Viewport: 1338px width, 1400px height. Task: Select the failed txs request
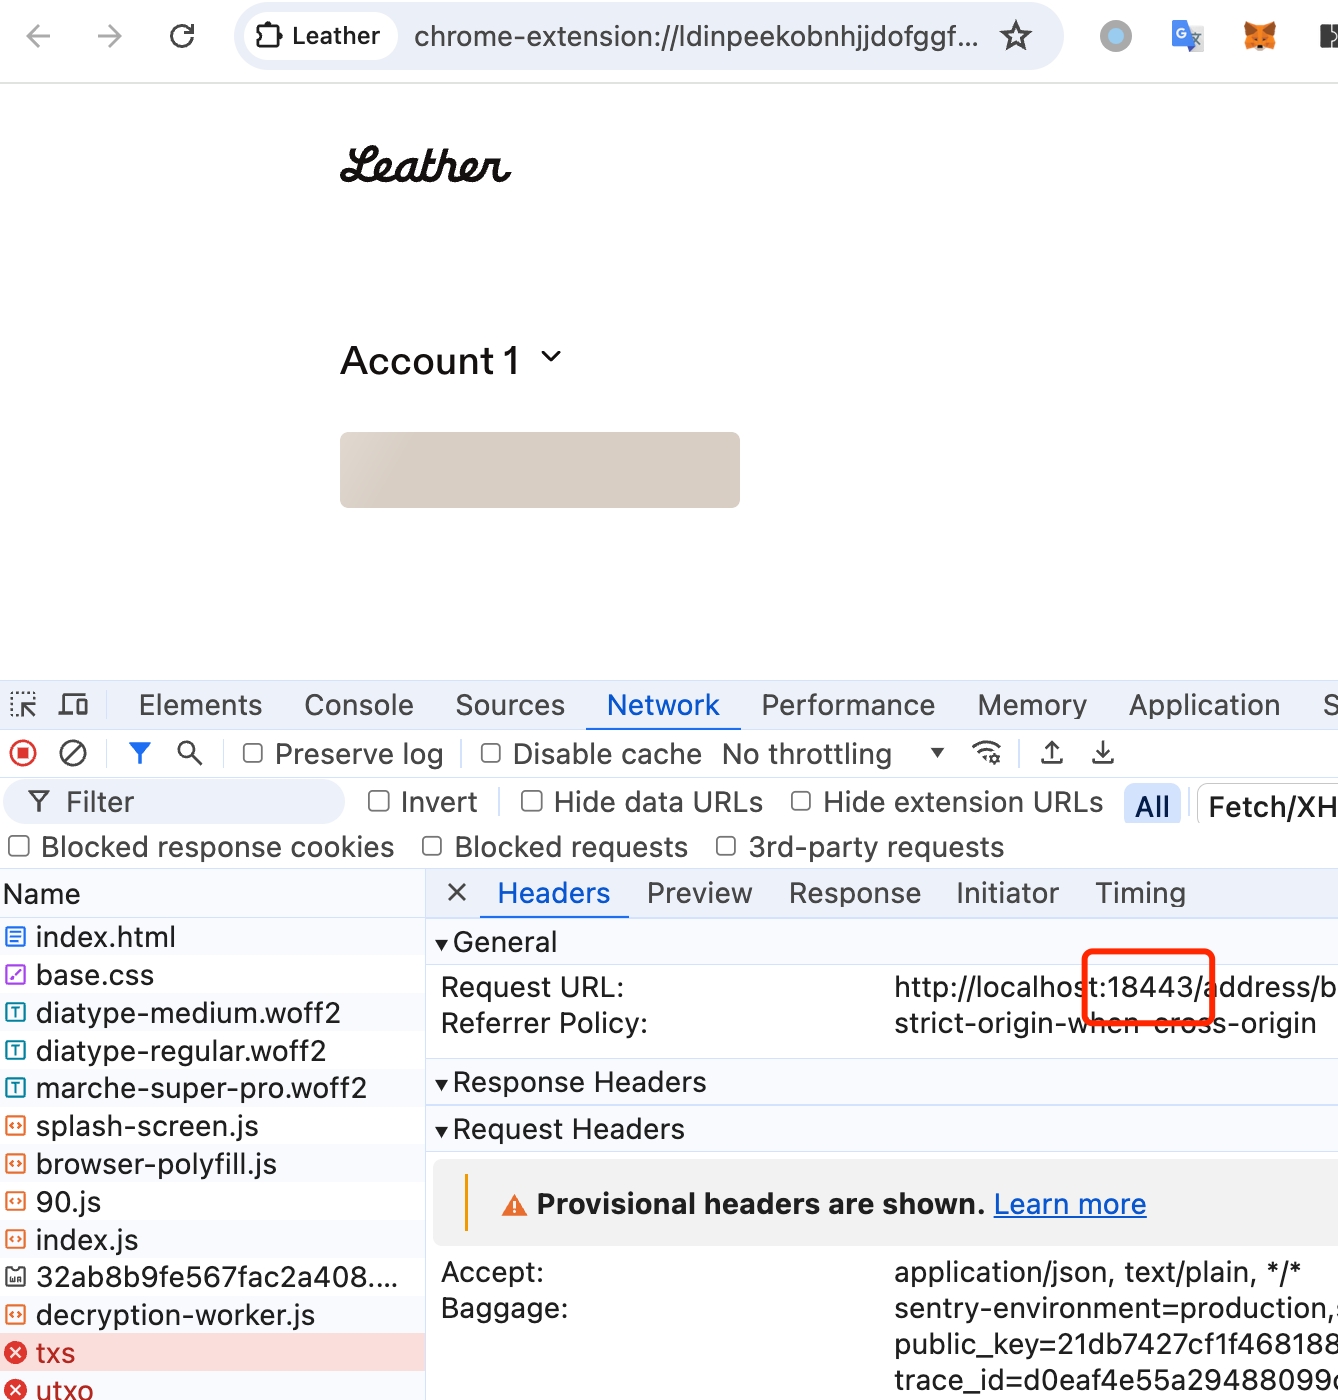pyautogui.click(x=56, y=1353)
